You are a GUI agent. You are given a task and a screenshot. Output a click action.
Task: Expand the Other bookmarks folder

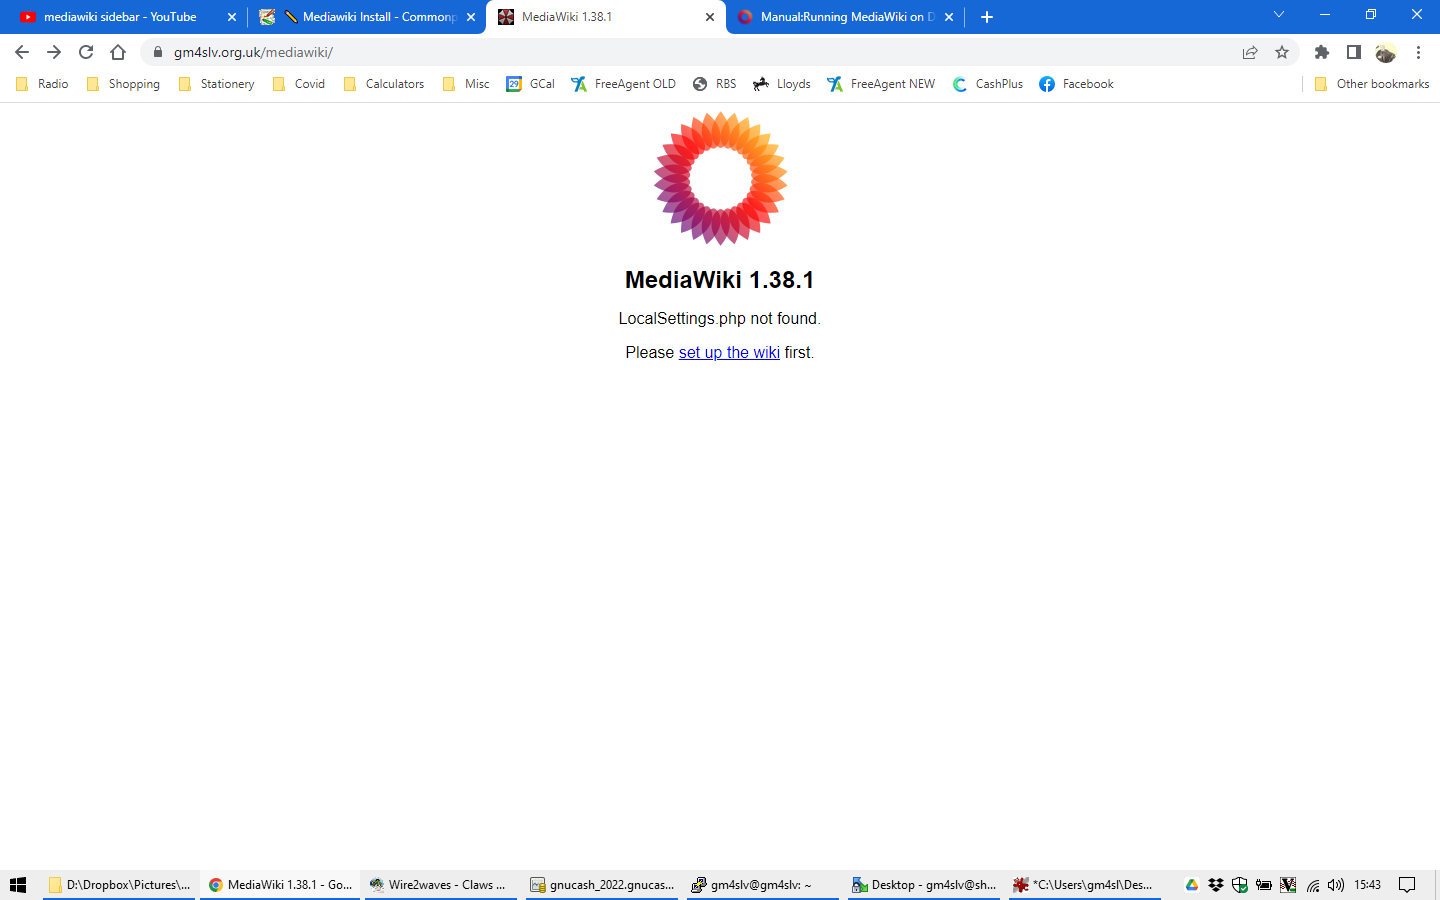(x=1371, y=84)
